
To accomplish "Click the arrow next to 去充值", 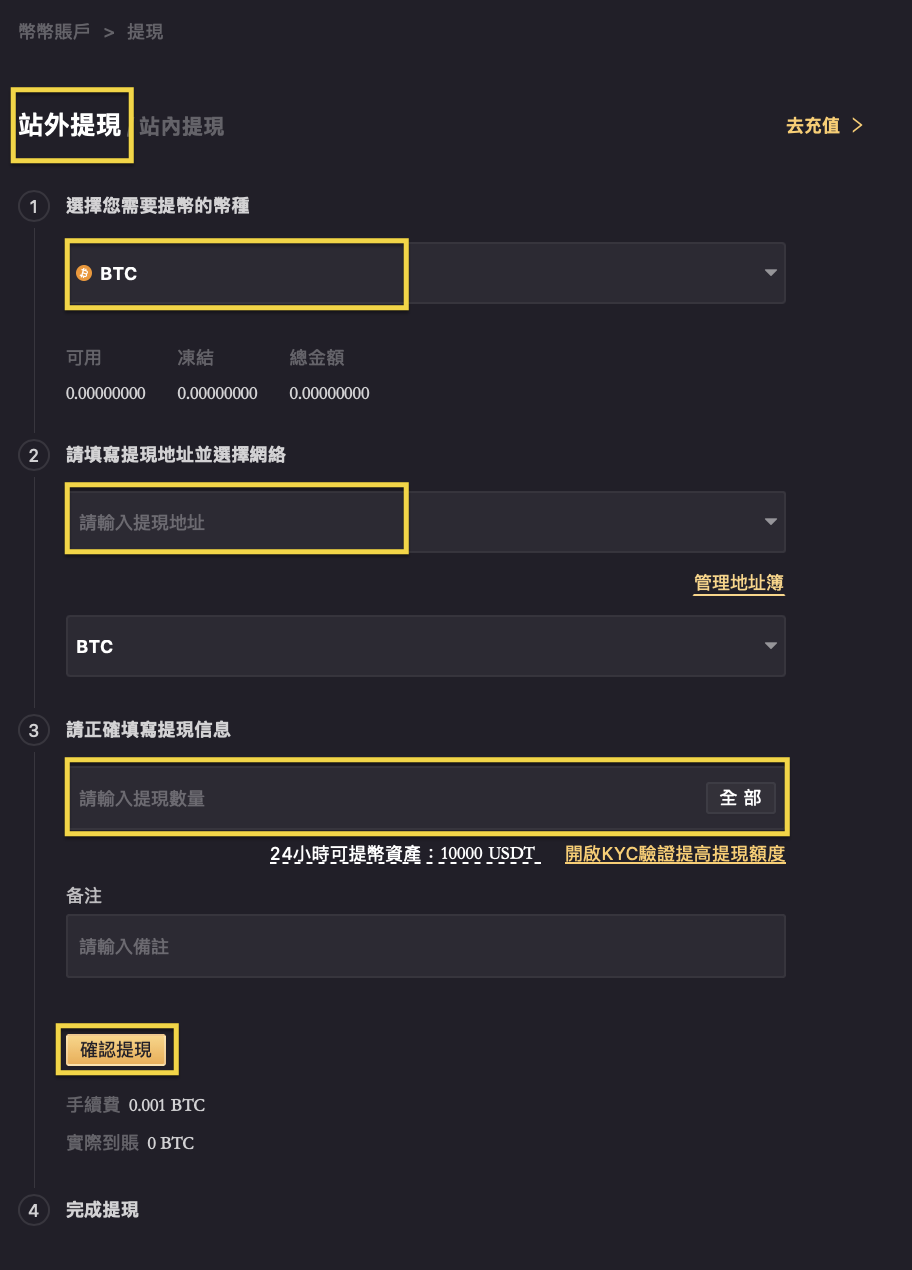I will point(856,126).
